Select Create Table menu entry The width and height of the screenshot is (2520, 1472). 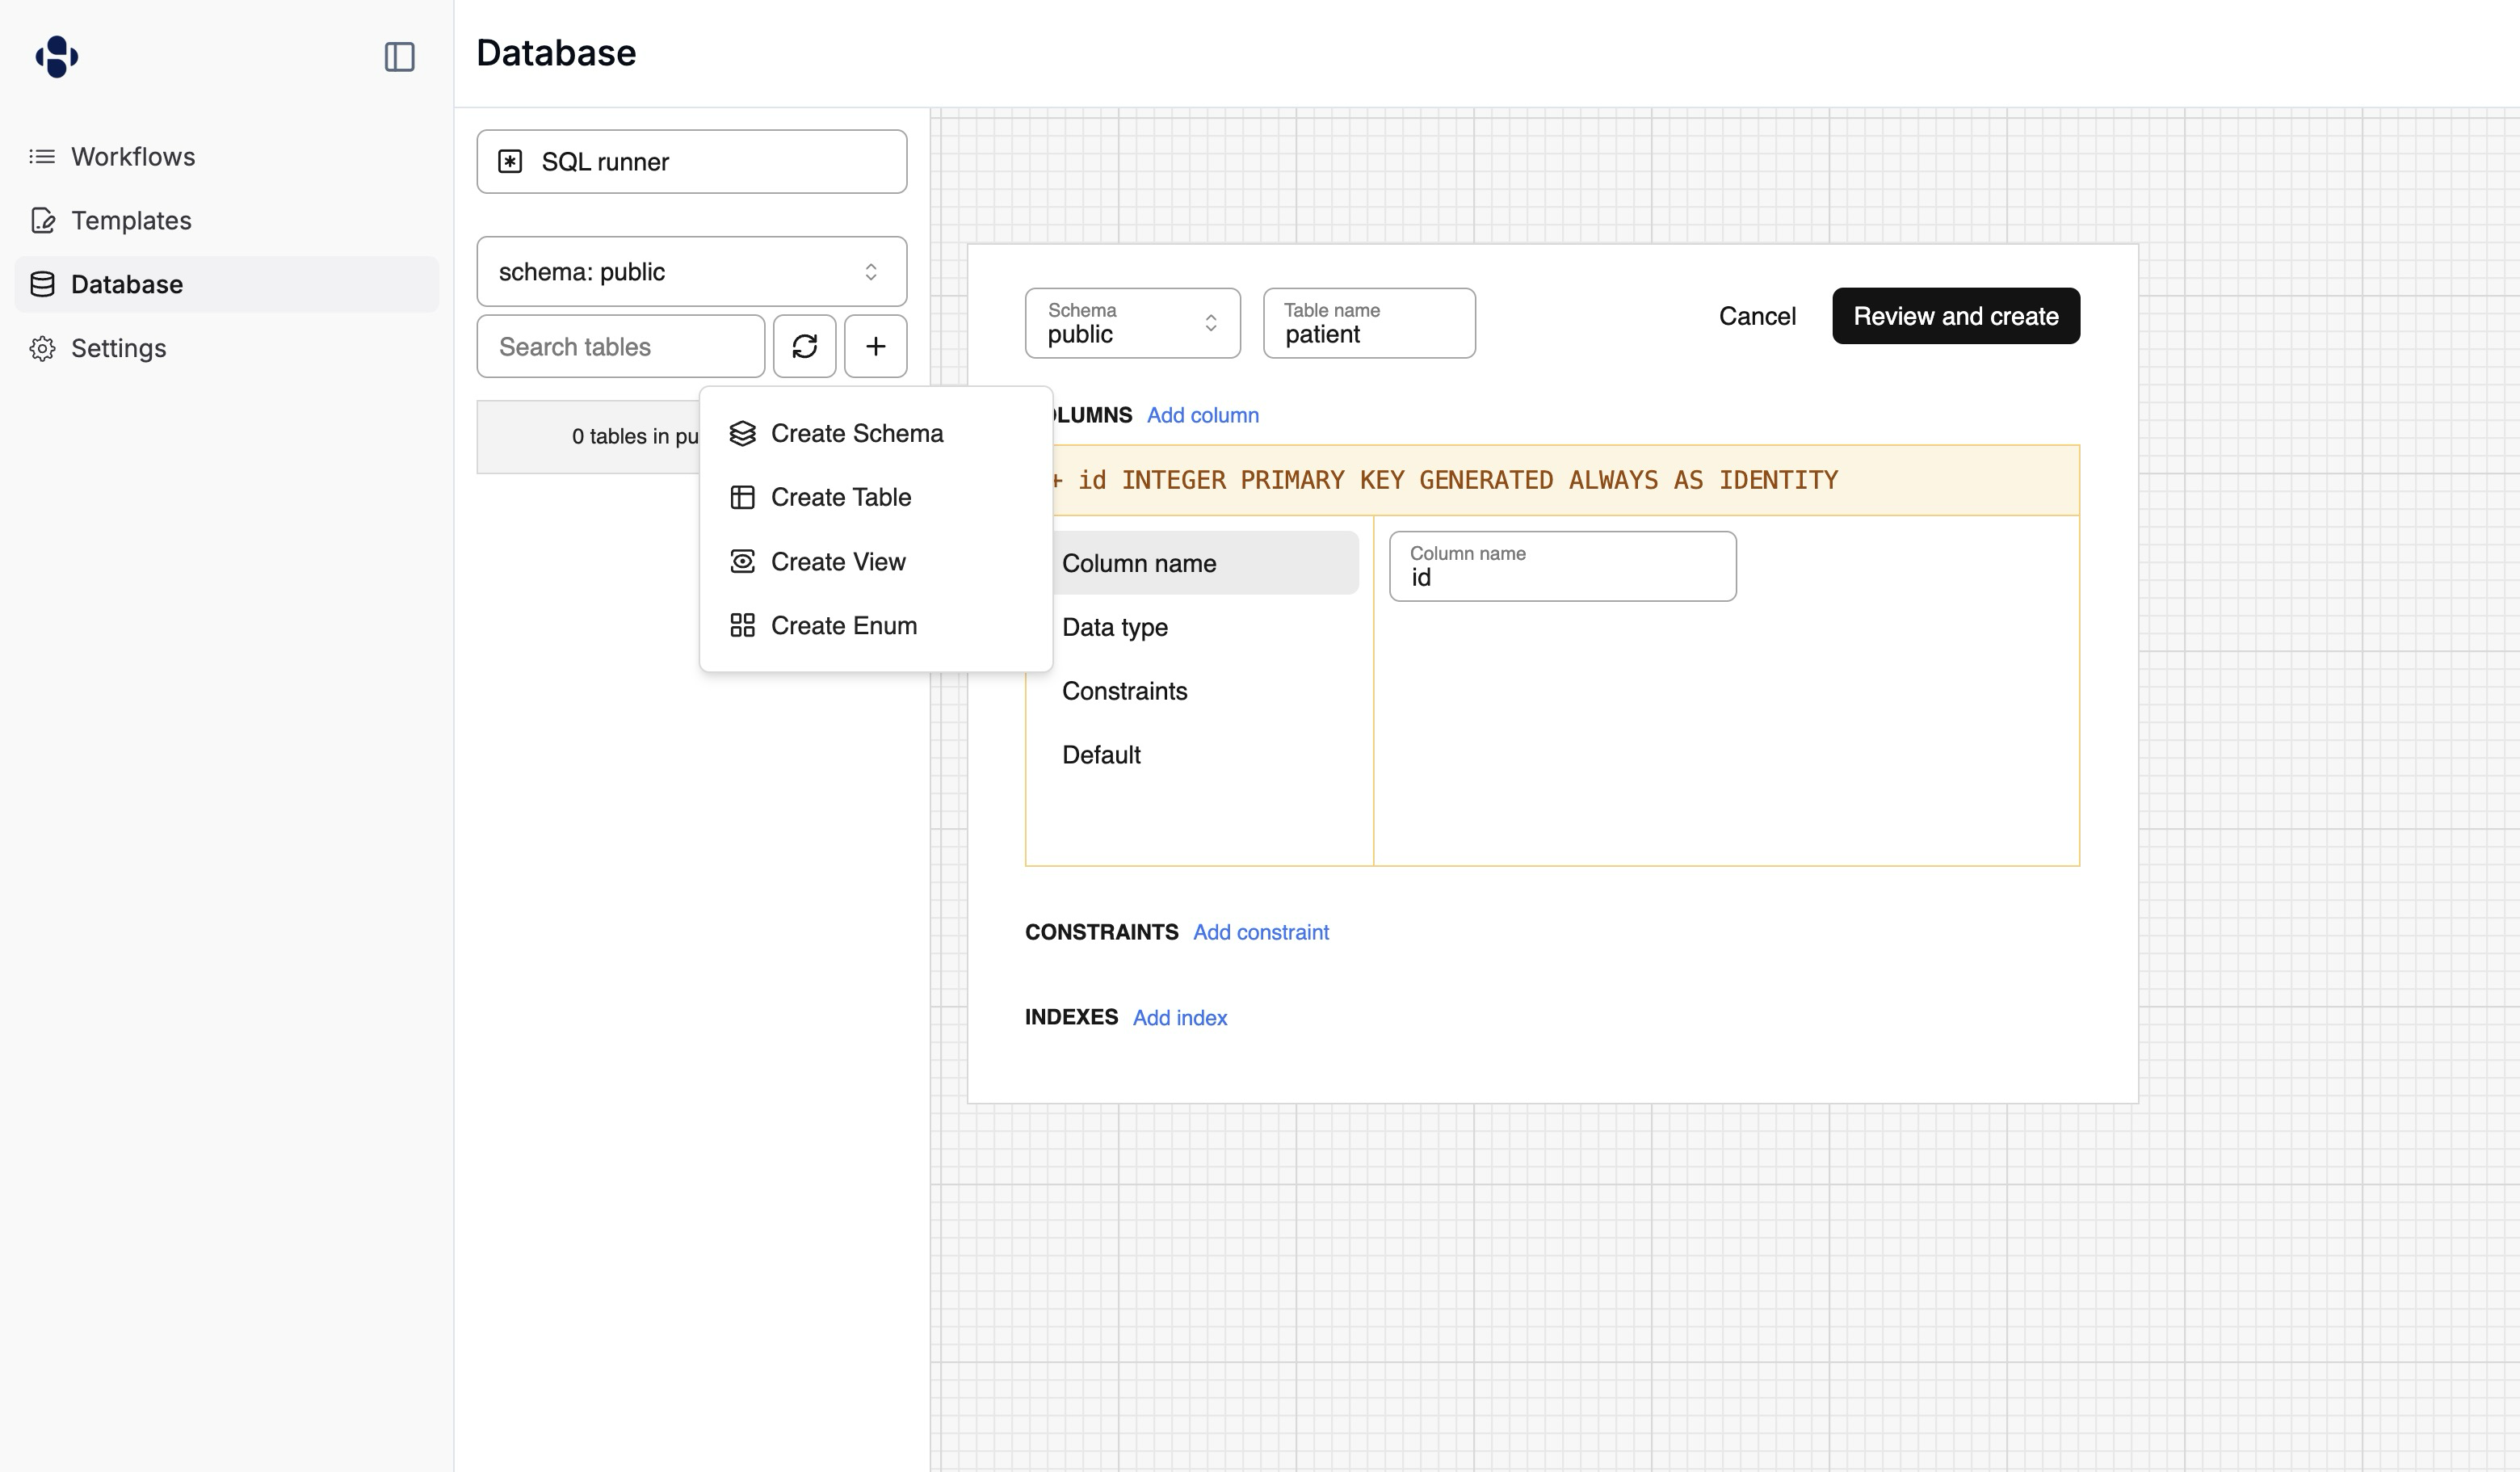(x=840, y=497)
